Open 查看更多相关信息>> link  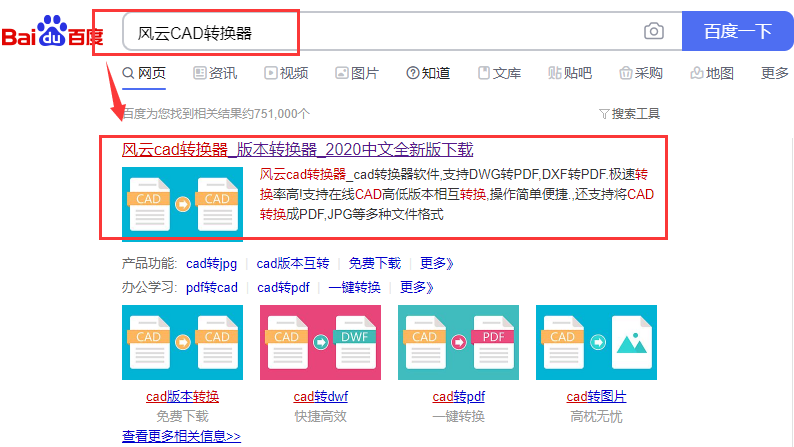[181, 436]
